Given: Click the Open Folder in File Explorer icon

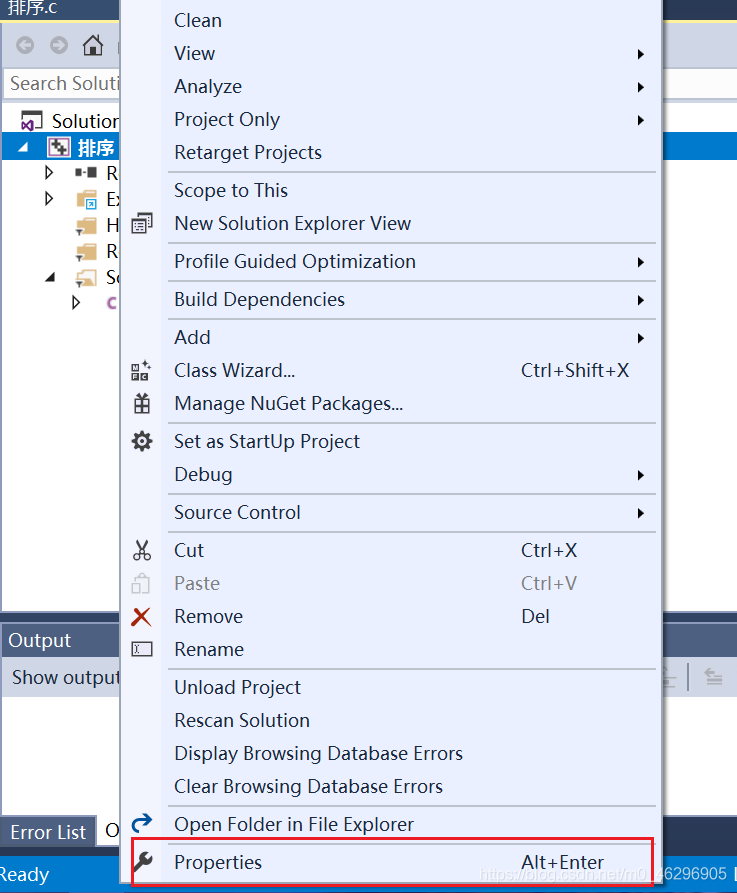Looking at the screenshot, I should (142, 824).
